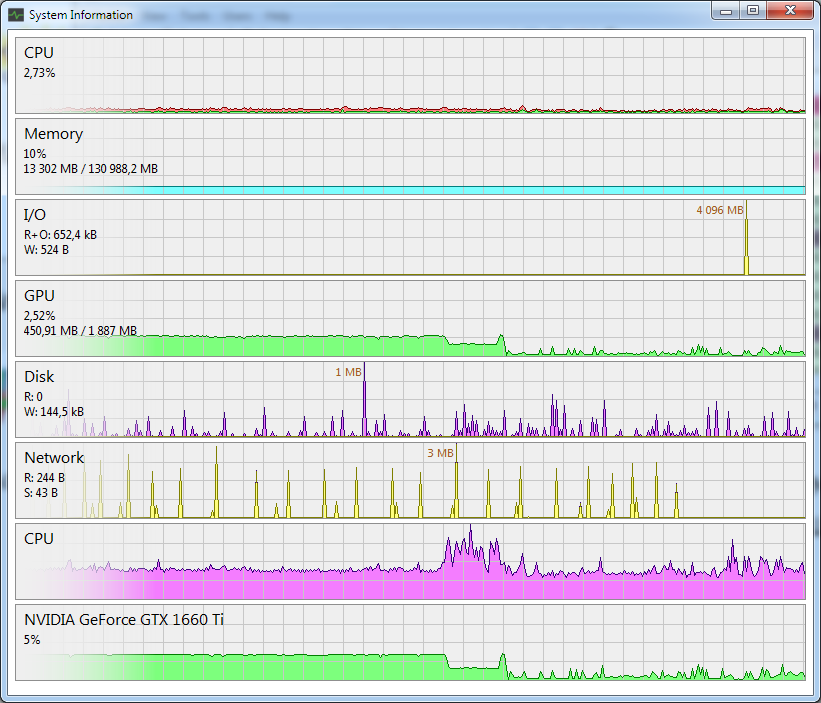Select the Disk activity graph panel
Viewport: 821px width, 703px height.
coord(410,399)
